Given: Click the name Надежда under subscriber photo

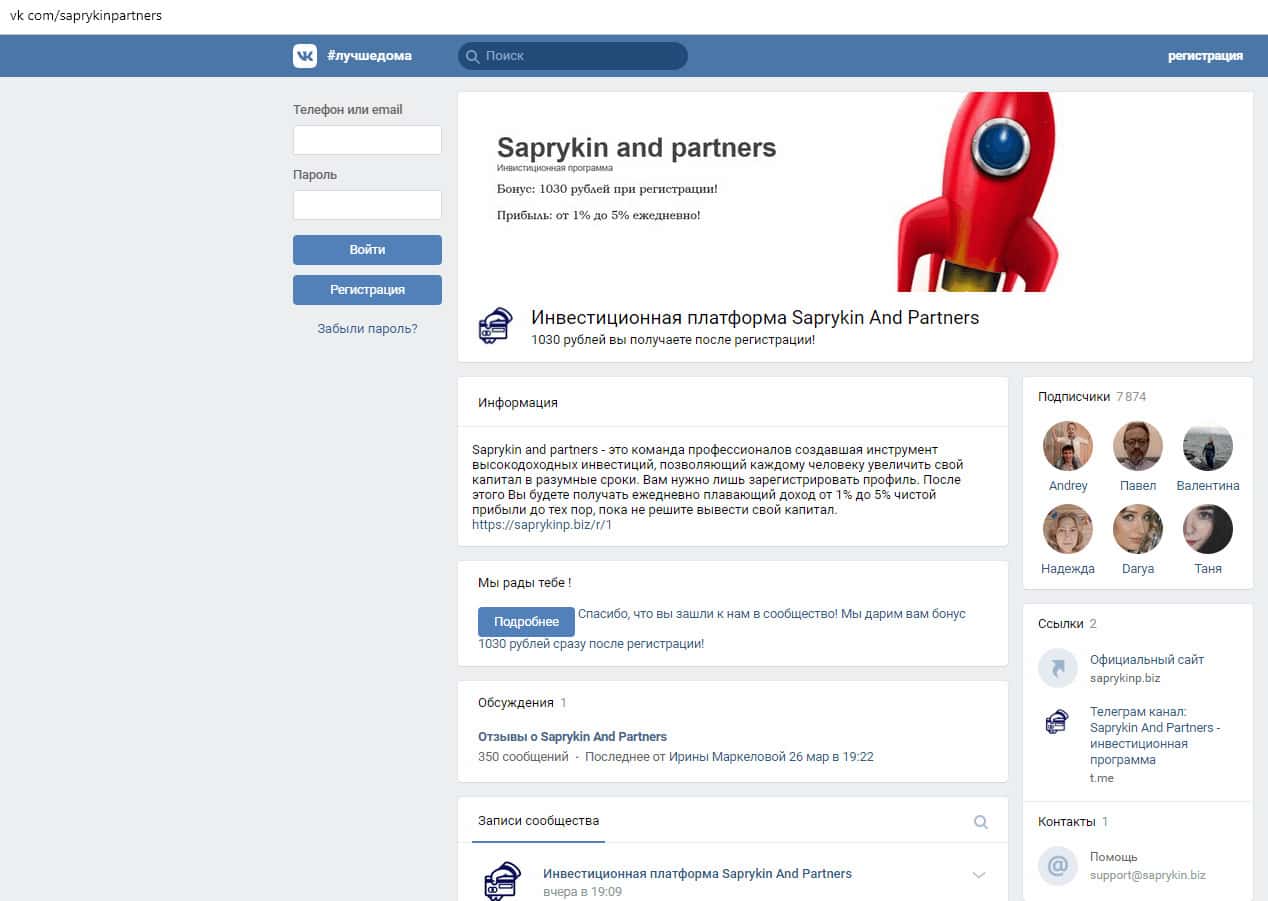Looking at the screenshot, I should [x=1068, y=569].
